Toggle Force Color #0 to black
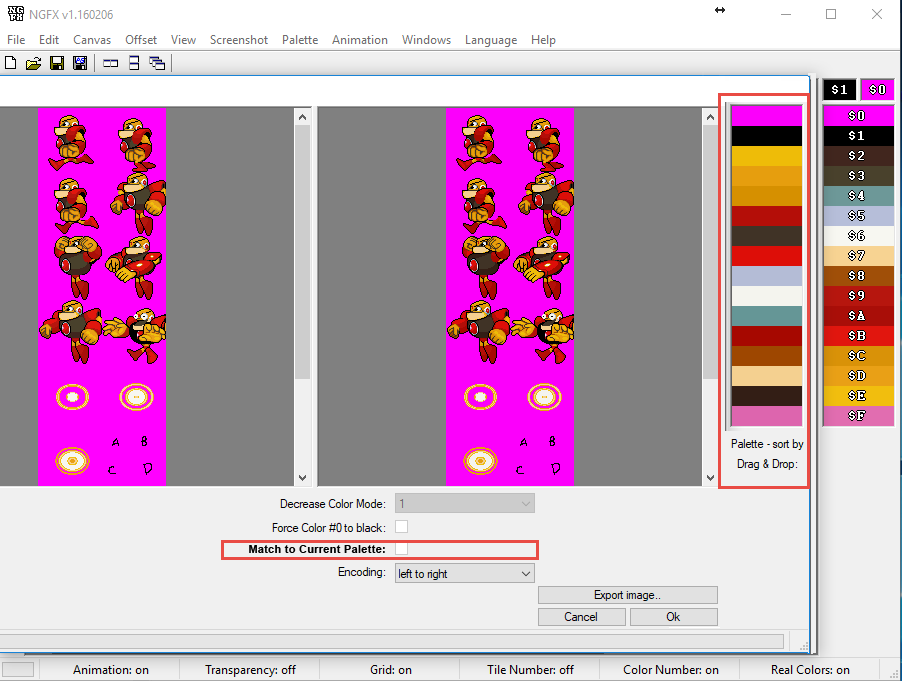Image resolution: width=902 pixels, height=681 pixels. point(402,527)
